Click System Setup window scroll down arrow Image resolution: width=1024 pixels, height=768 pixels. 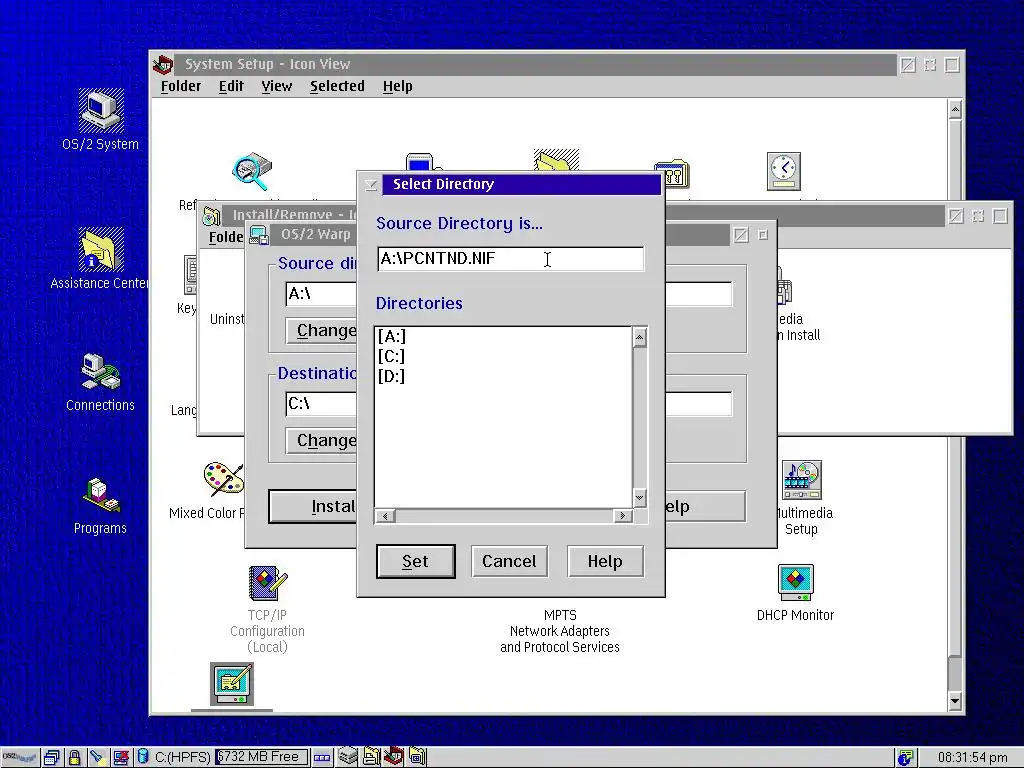tap(955, 701)
